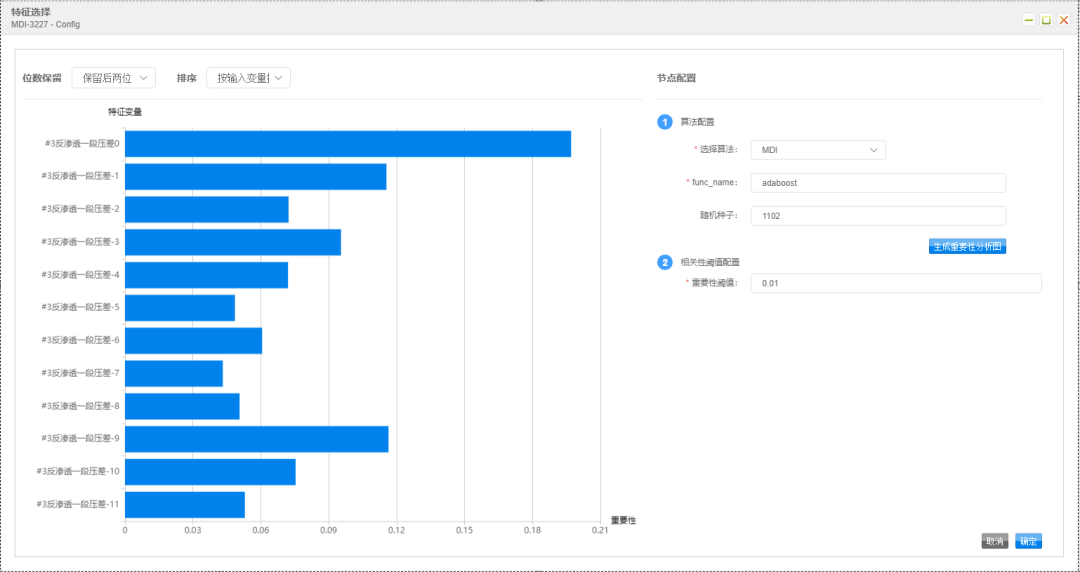Viewport: 1080px width, 572px height.
Task: Click the 相关性阈值配置 section label
Action: pos(710,263)
